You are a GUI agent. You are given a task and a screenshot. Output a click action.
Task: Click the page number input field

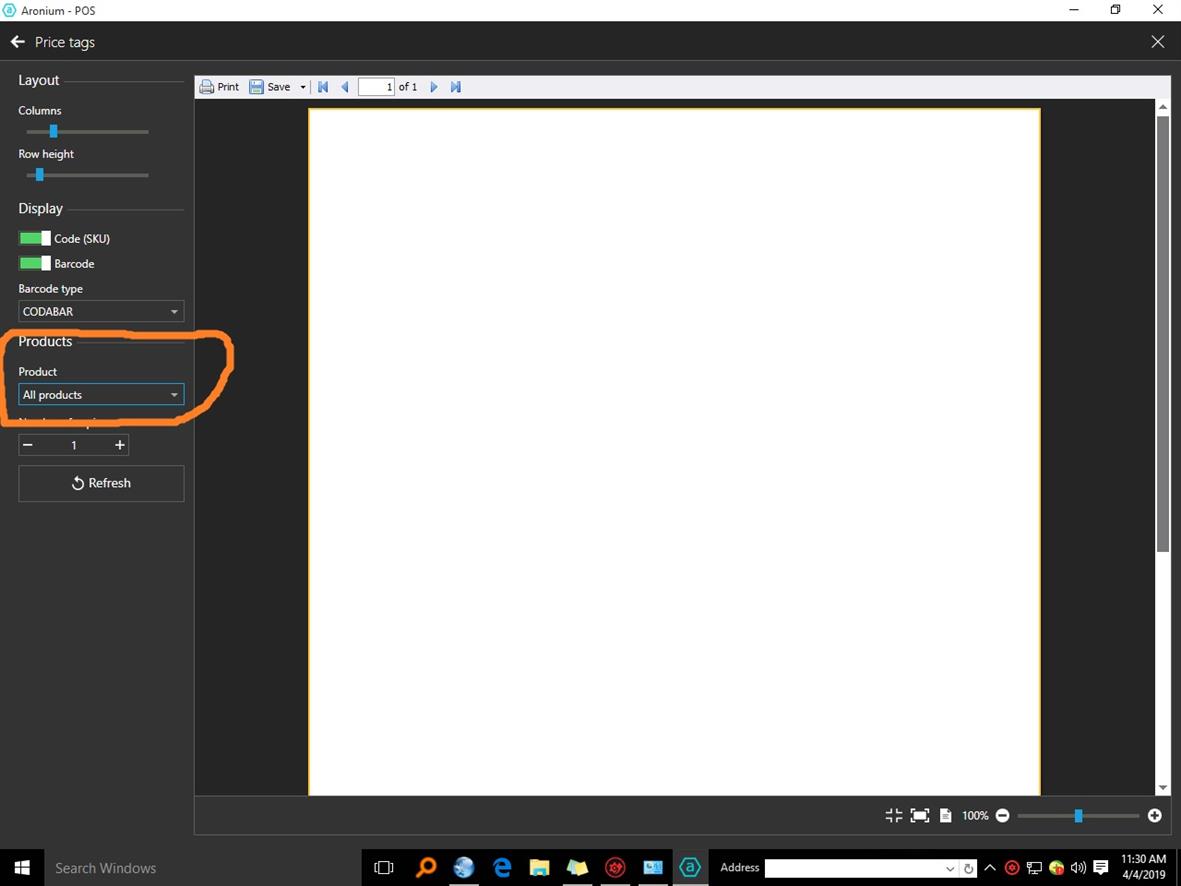(x=376, y=87)
